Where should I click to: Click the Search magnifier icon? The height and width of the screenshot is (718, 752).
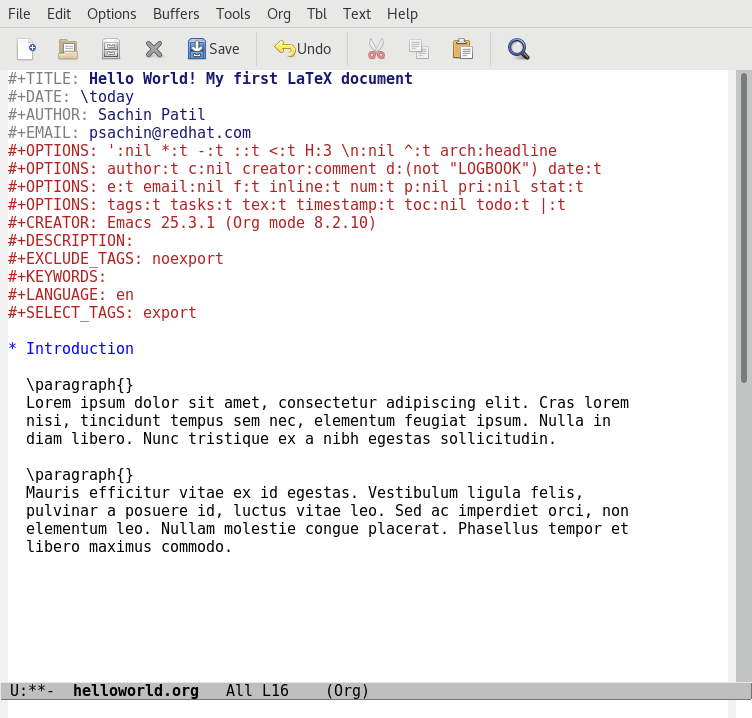(x=518, y=49)
